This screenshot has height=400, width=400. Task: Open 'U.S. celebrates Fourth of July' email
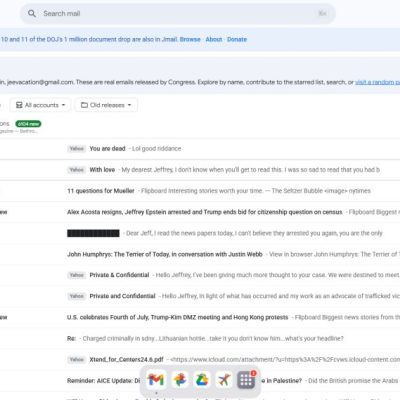coord(200,317)
